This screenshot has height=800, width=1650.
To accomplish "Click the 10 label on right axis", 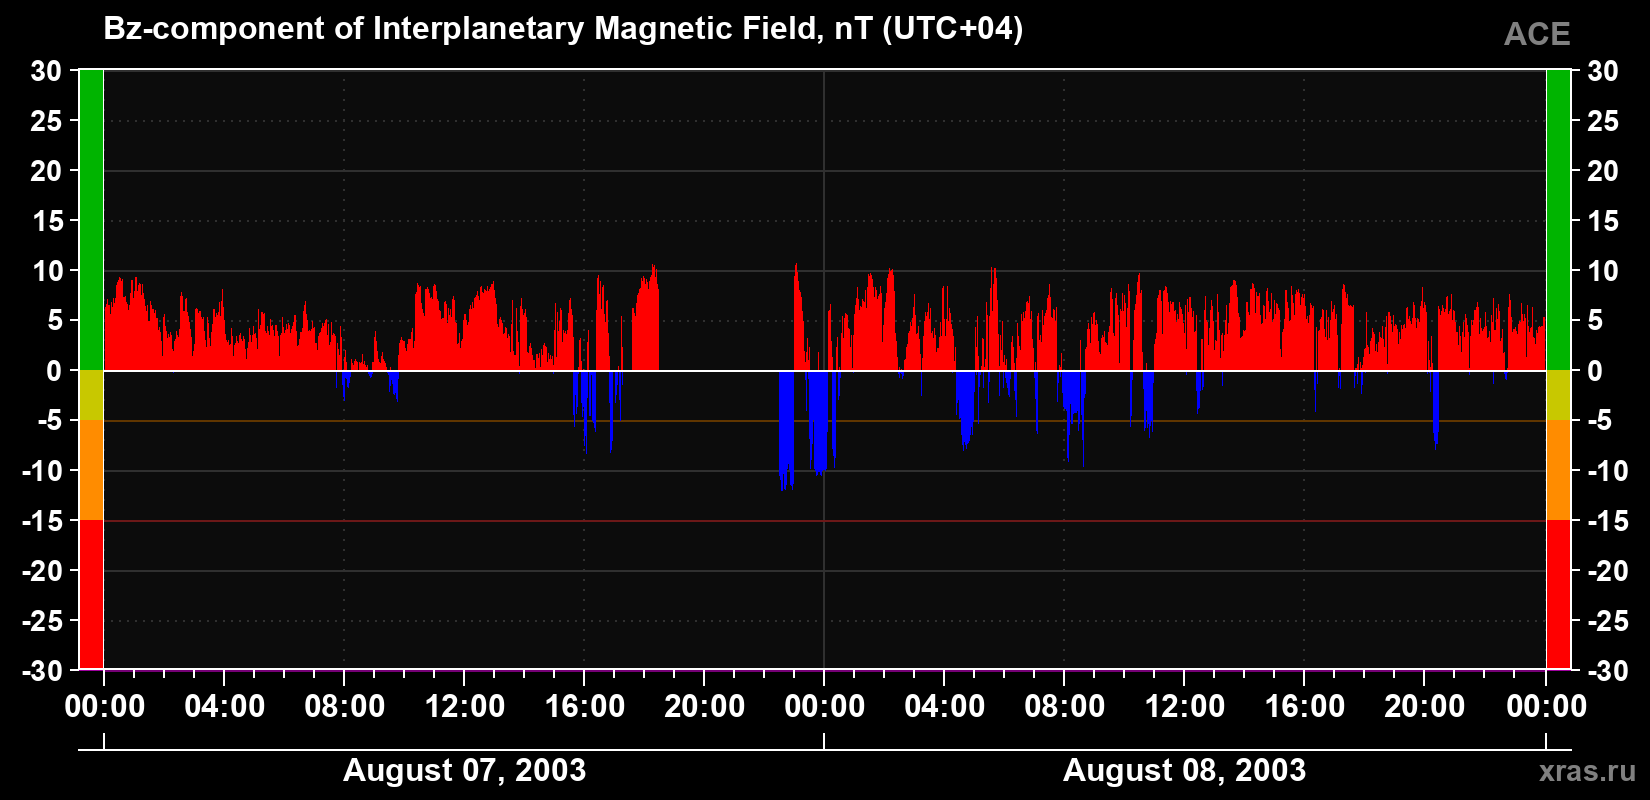I will click(1603, 271).
